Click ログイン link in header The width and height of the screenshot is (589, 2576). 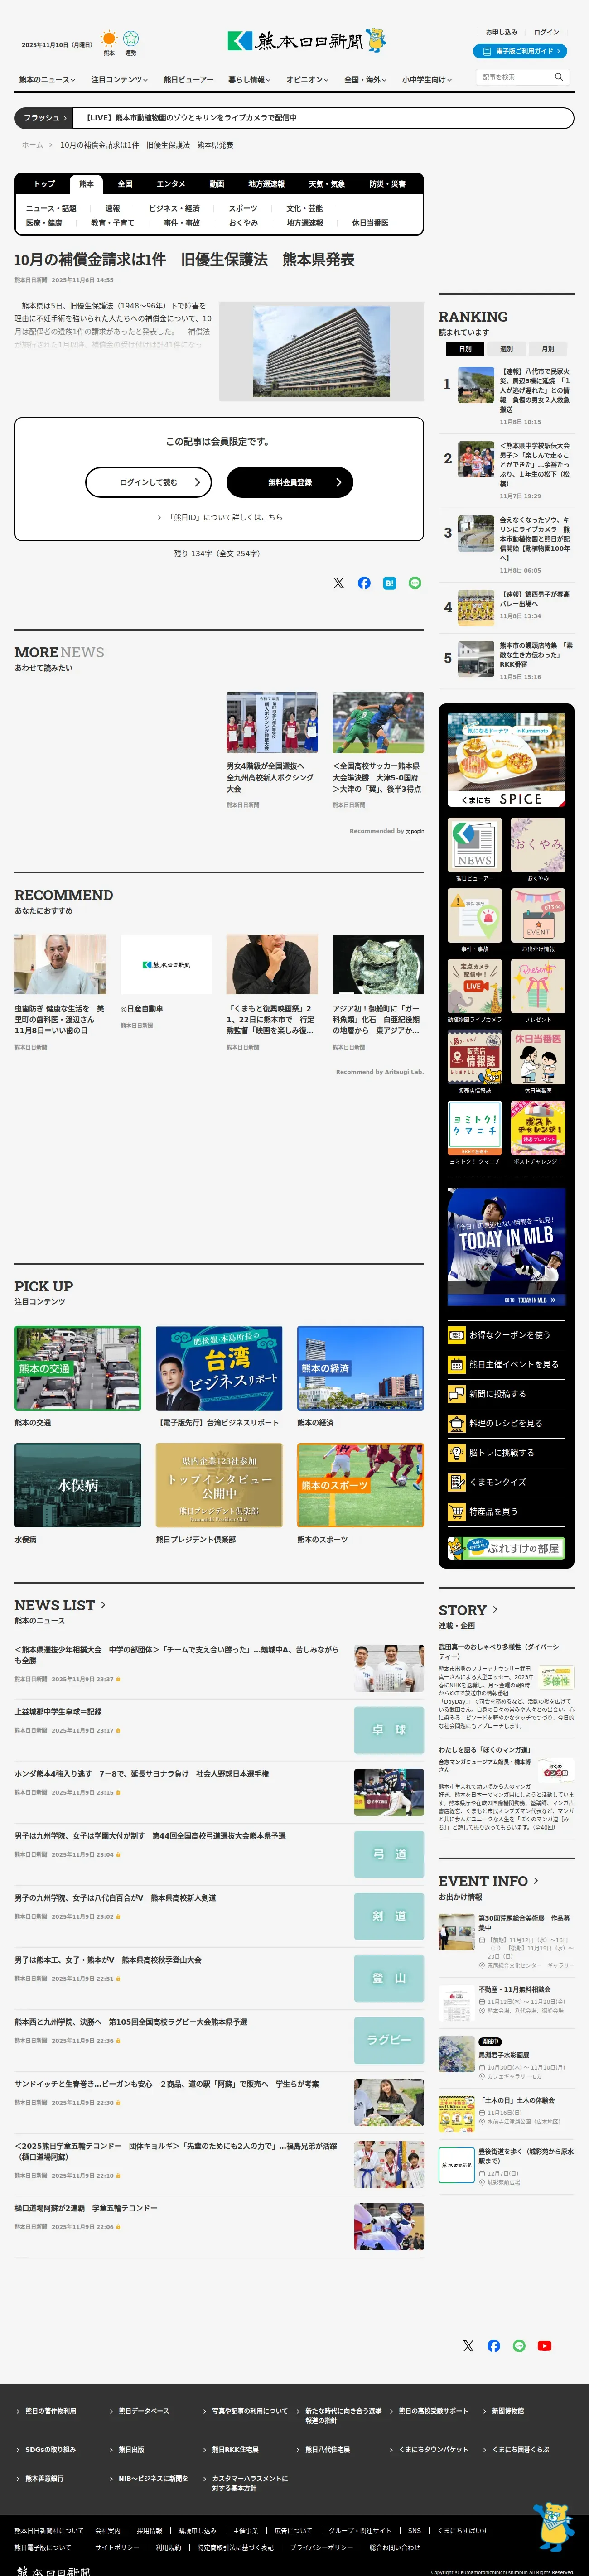pyautogui.click(x=546, y=32)
